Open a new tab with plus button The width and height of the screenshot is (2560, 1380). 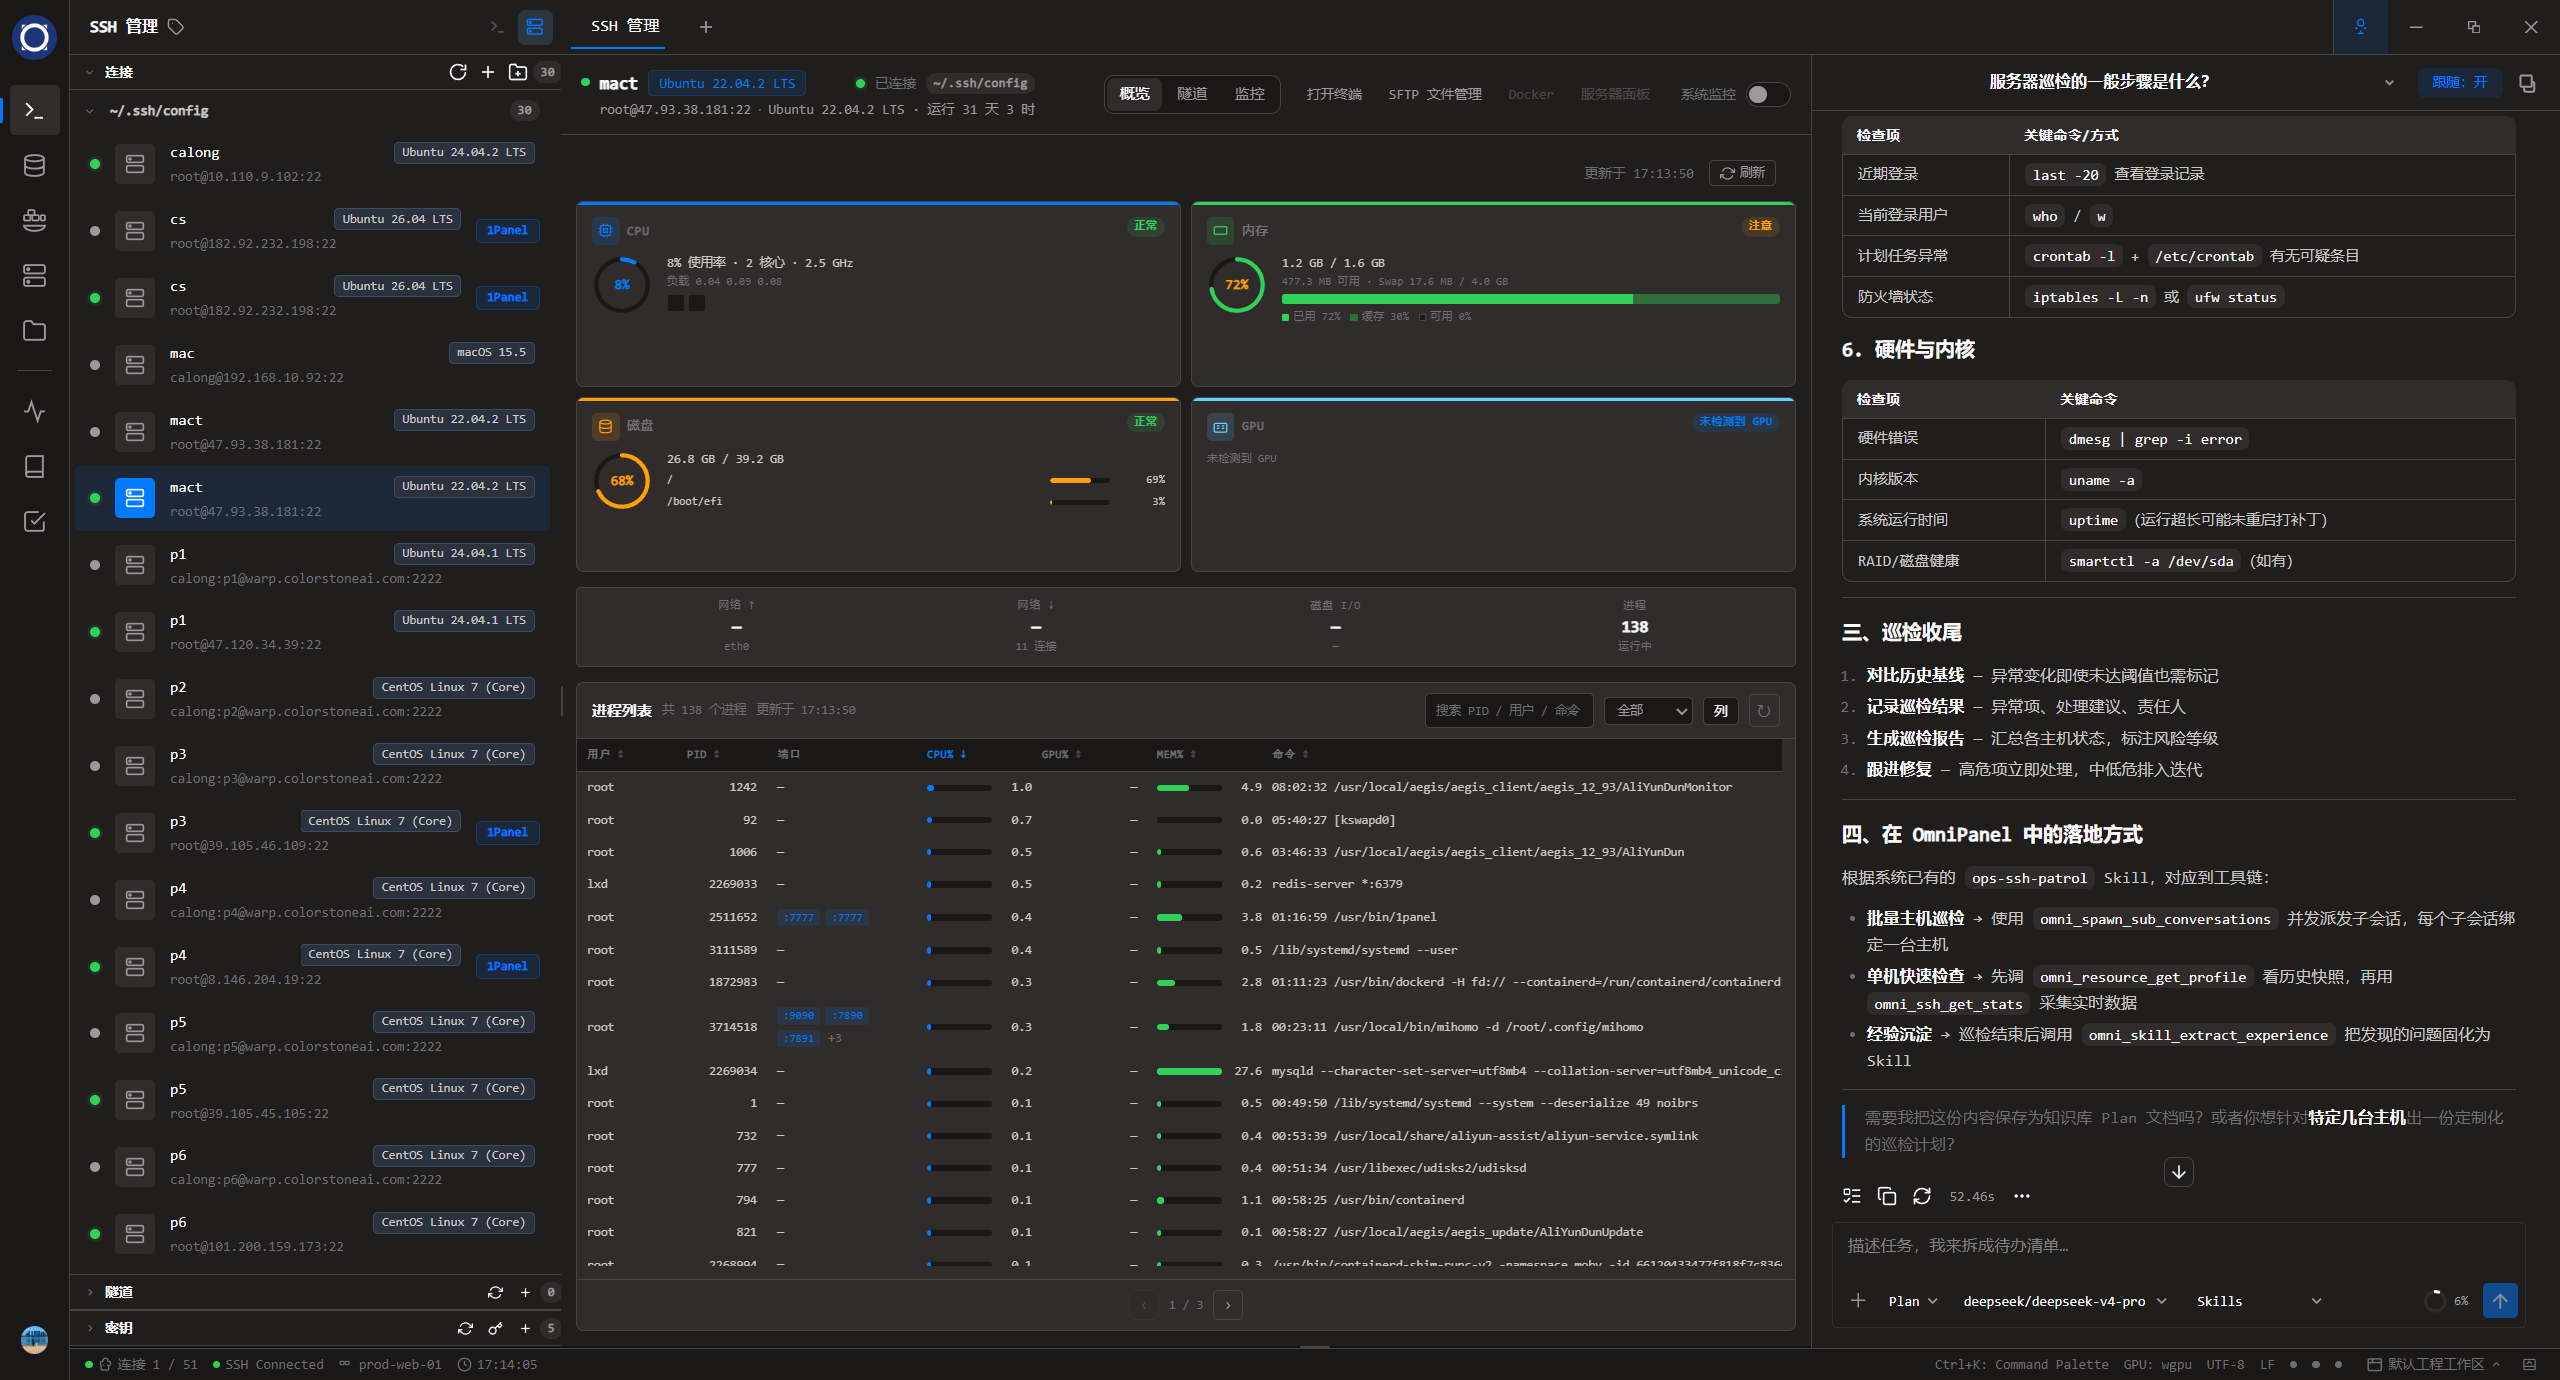[x=706, y=27]
